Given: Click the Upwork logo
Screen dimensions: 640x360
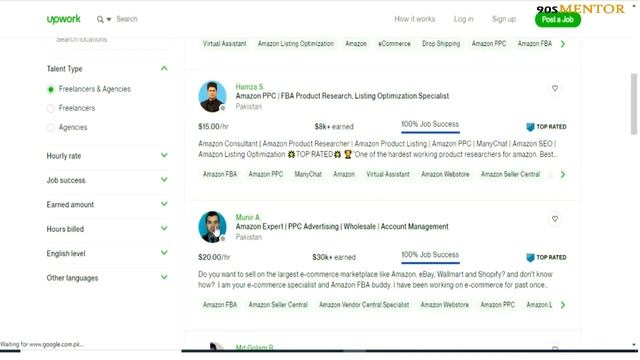Looking at the screenshot, I should point(63,19).
